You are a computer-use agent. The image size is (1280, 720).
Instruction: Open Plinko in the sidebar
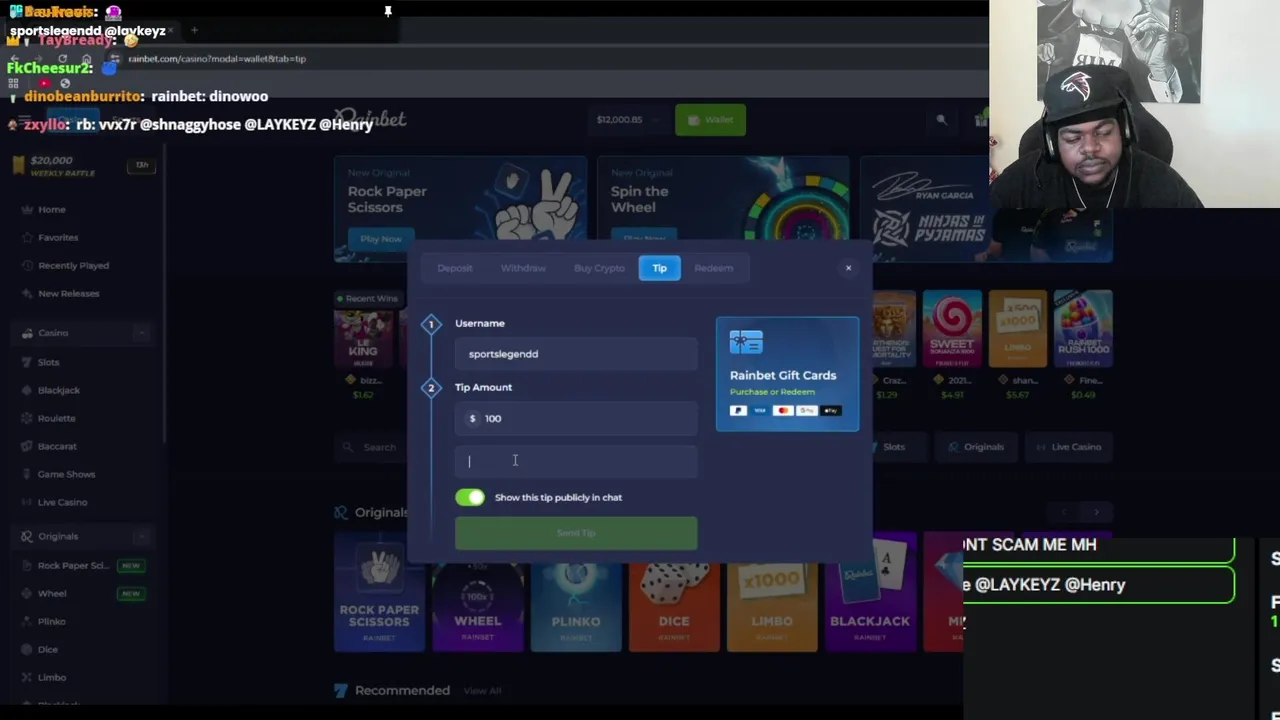(52, 621)
